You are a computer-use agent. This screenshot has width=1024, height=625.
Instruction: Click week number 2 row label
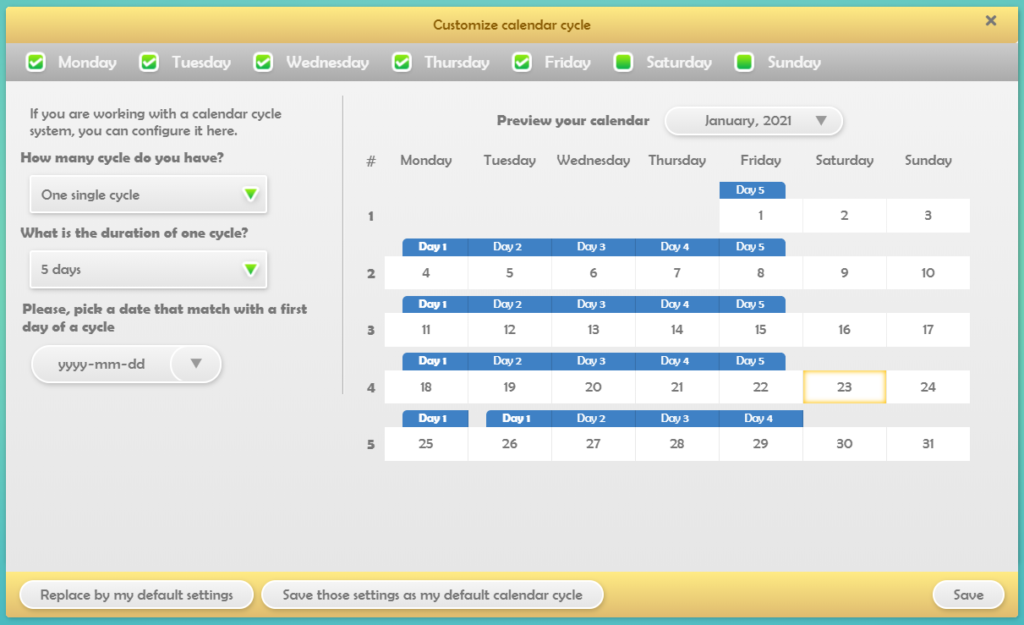coord(371,274)
